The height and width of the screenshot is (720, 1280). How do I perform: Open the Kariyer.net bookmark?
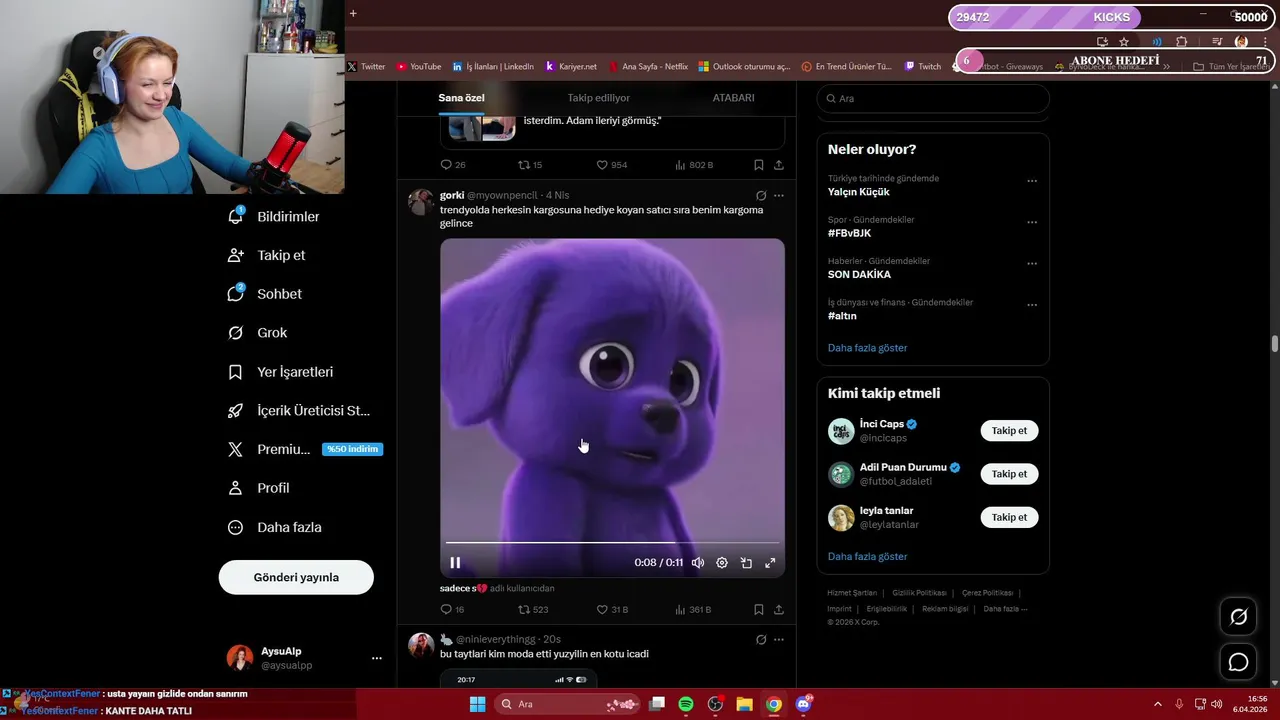coord(570,66)
